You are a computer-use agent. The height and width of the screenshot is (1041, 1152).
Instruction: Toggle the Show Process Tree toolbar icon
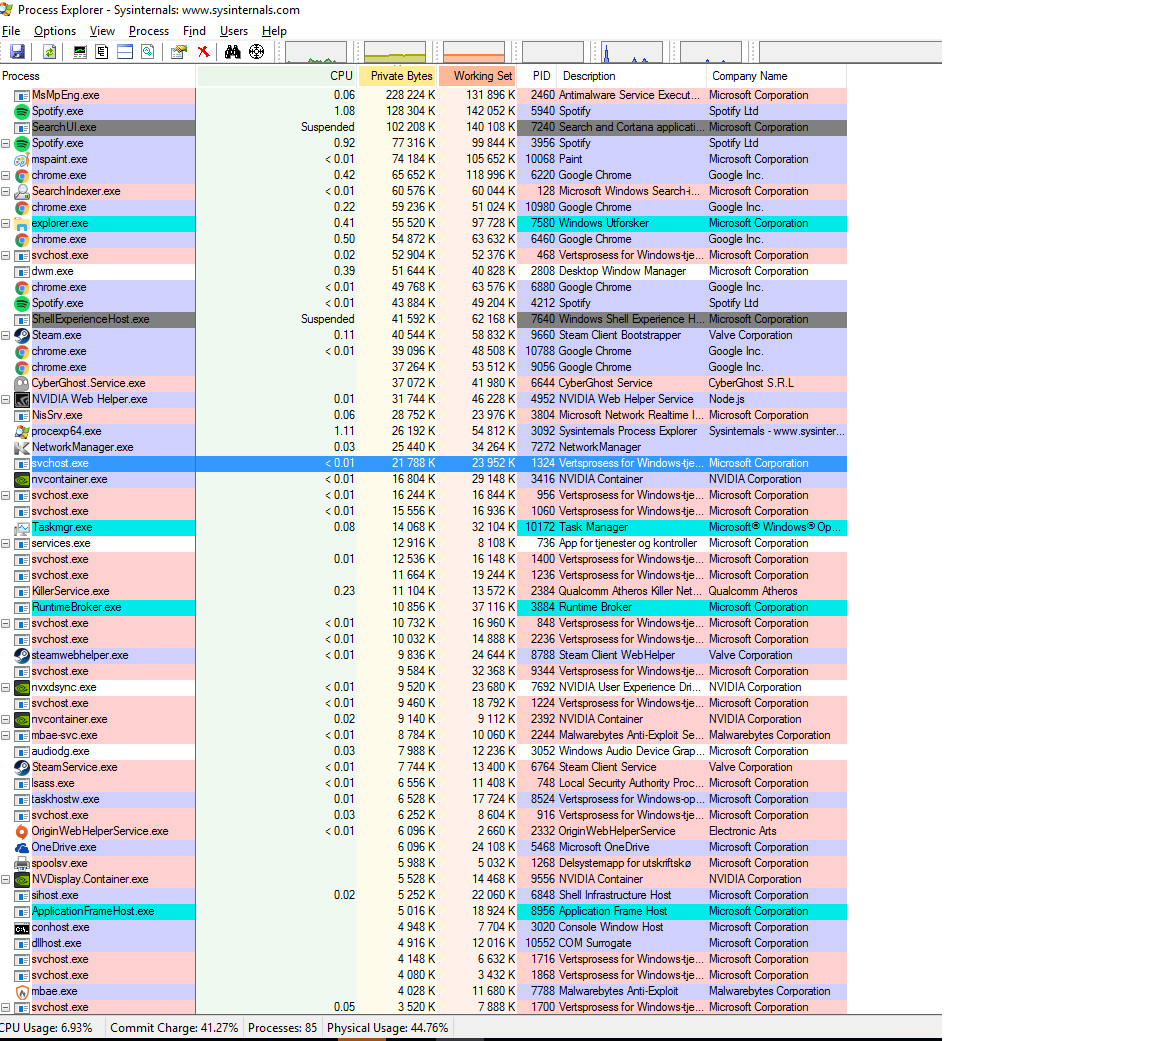click(x=102, y=52)
